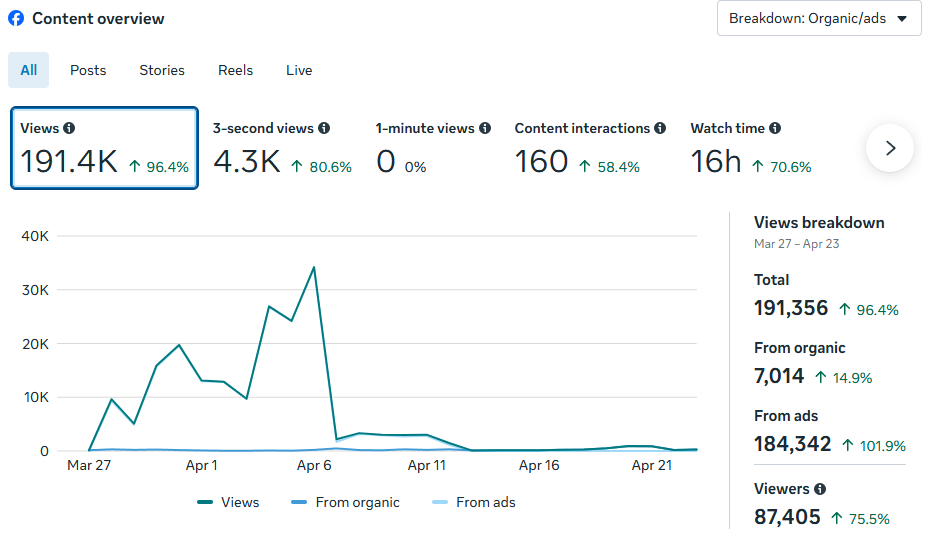Select the 1-minute views metric
Image resolution: width=929 pixels, height=538 pixels.
pos(433,148)
